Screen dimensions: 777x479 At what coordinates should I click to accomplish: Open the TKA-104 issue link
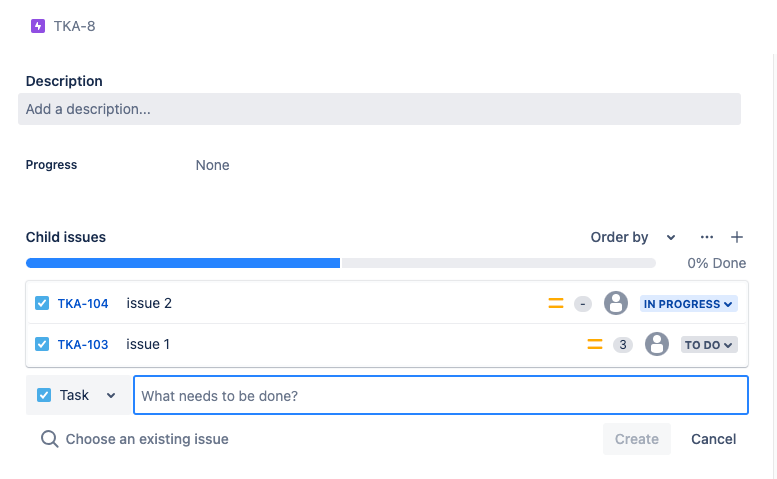(83, 304)
